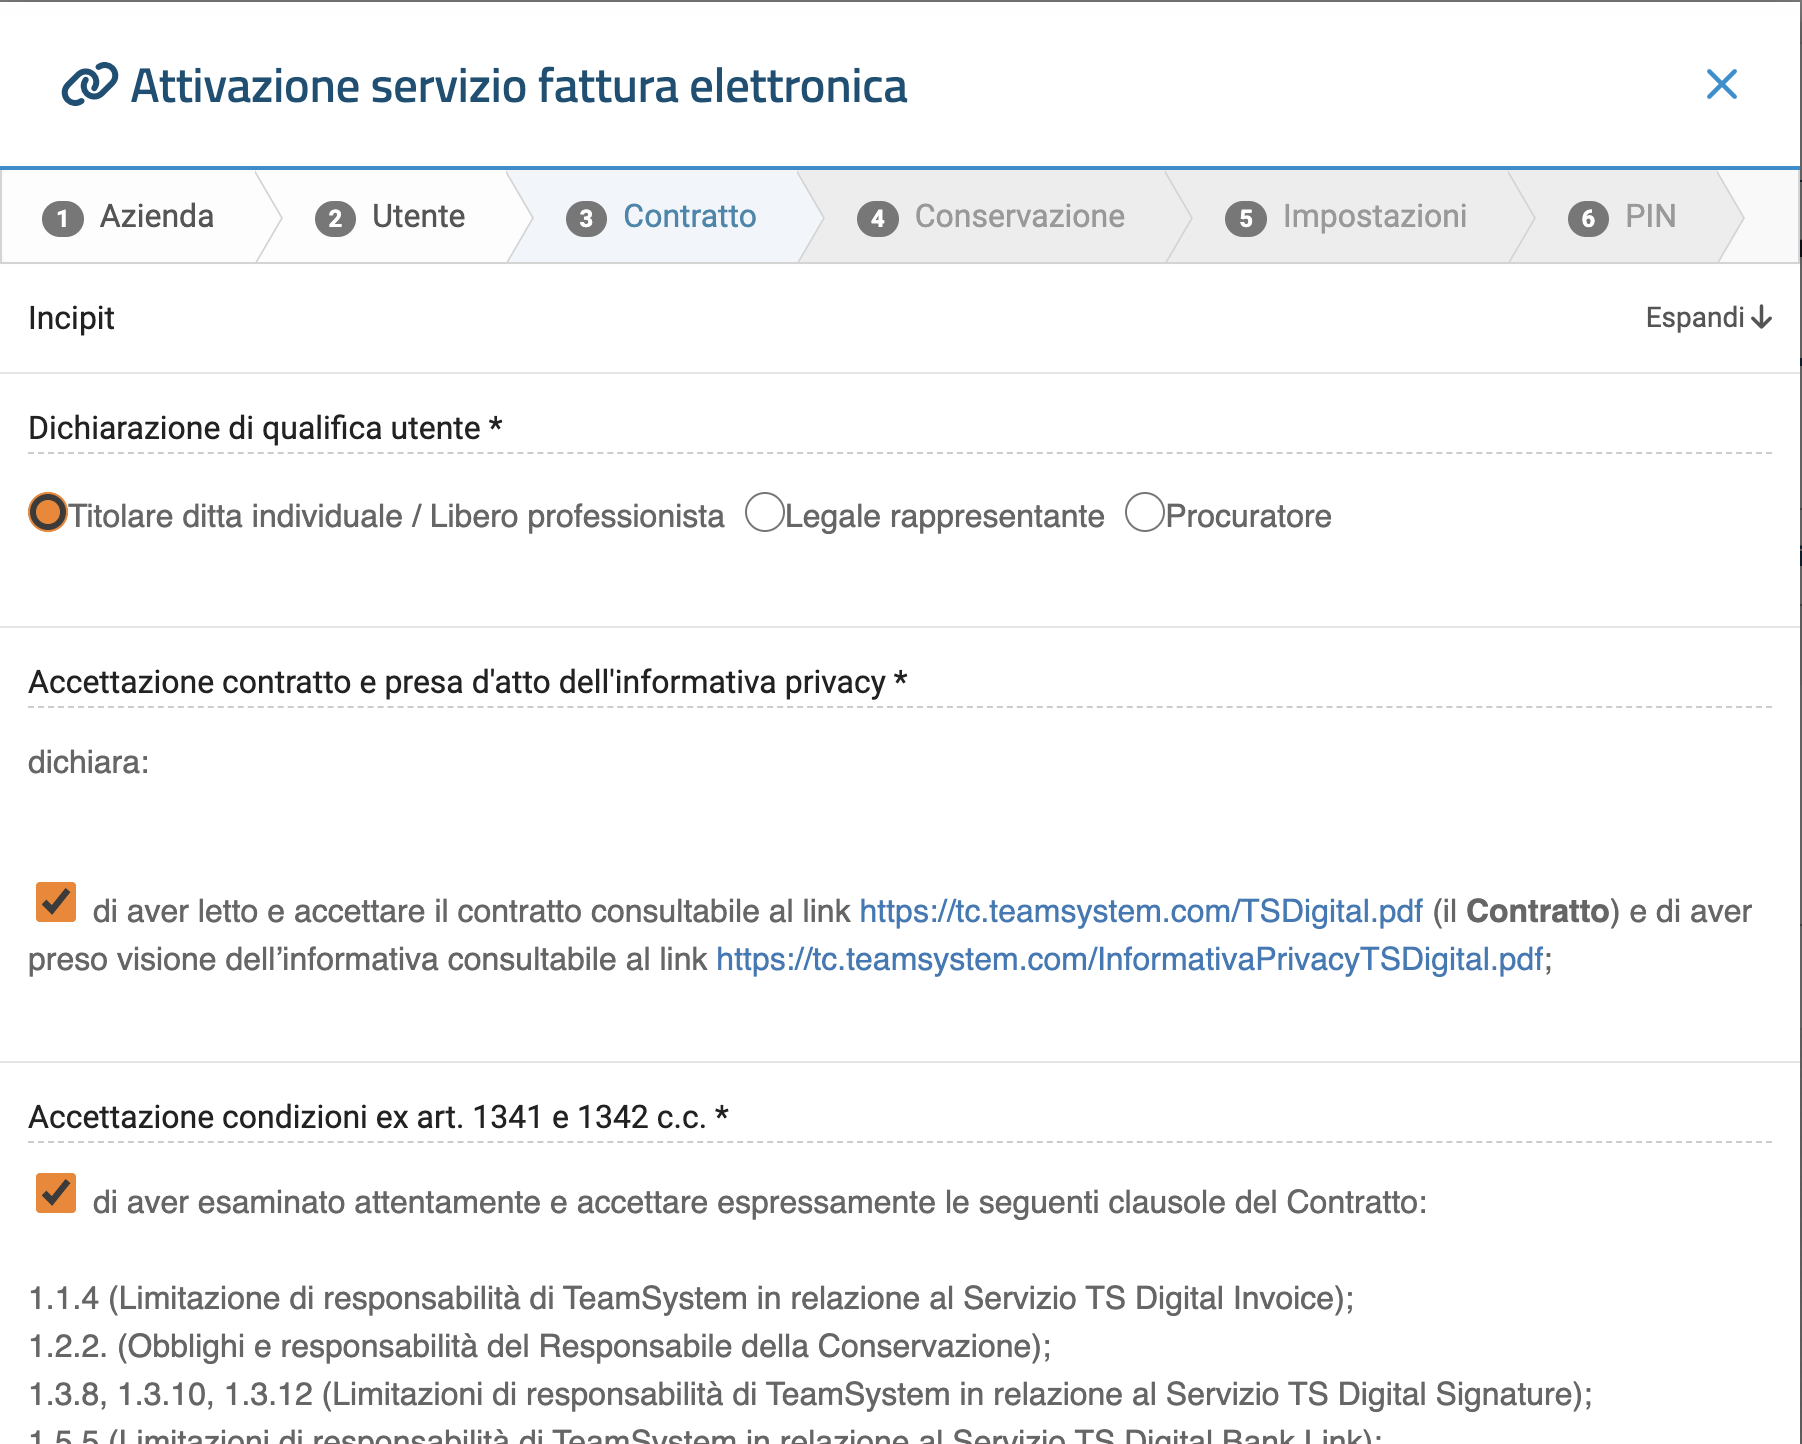Click the Incipit section heading

[71, 318]
